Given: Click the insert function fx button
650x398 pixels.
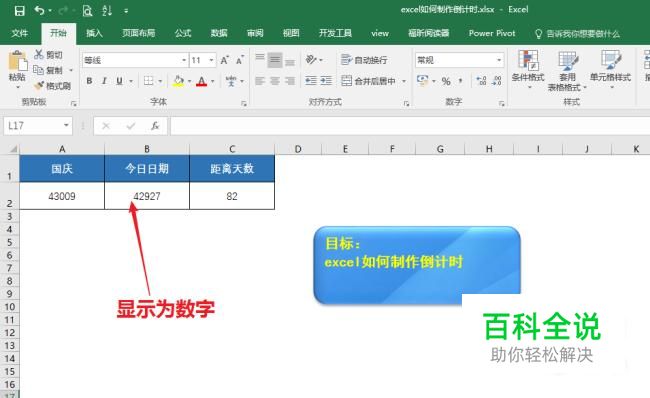Looking at the screenshot, I should click(x=155, y=126).
